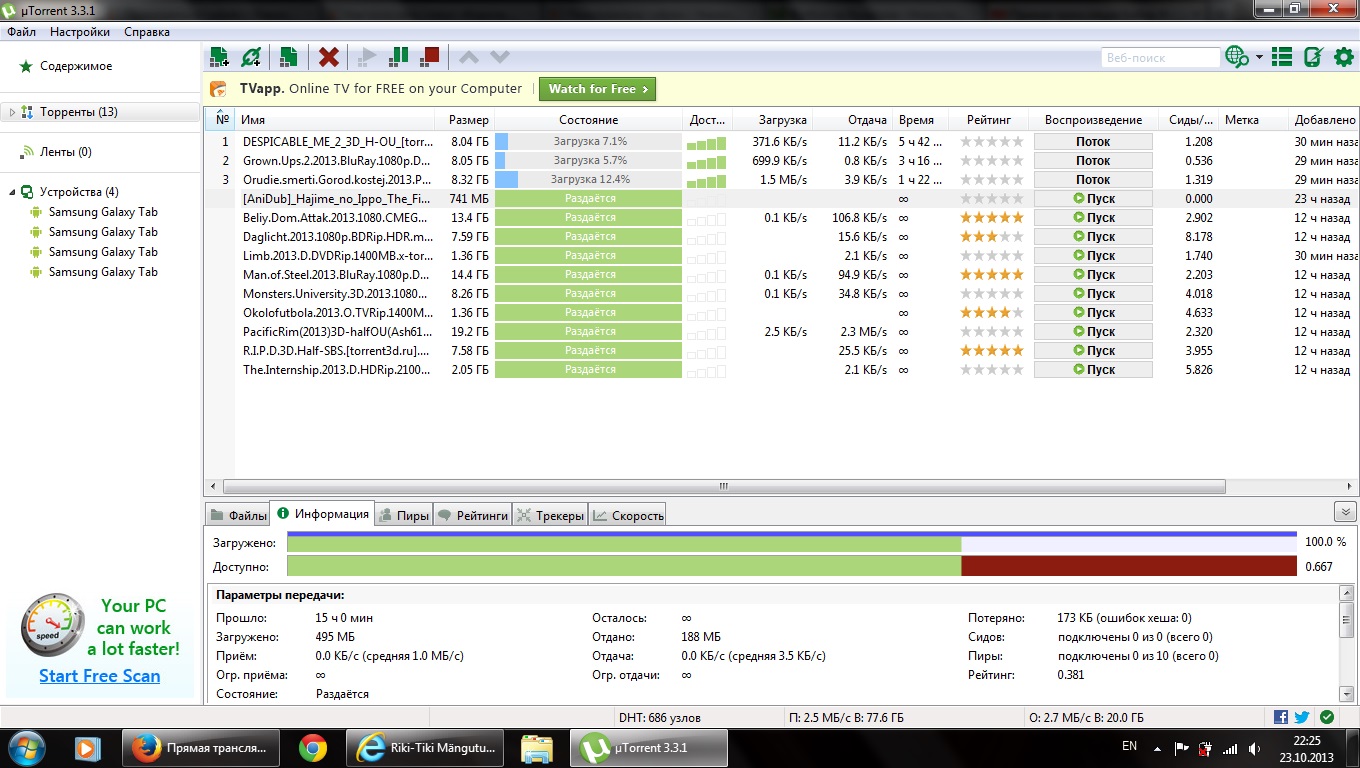This screenshot has width=1360, height=768.
Task: Click the EN language indicator in the tray
Action: click(x=1129, y=746)
